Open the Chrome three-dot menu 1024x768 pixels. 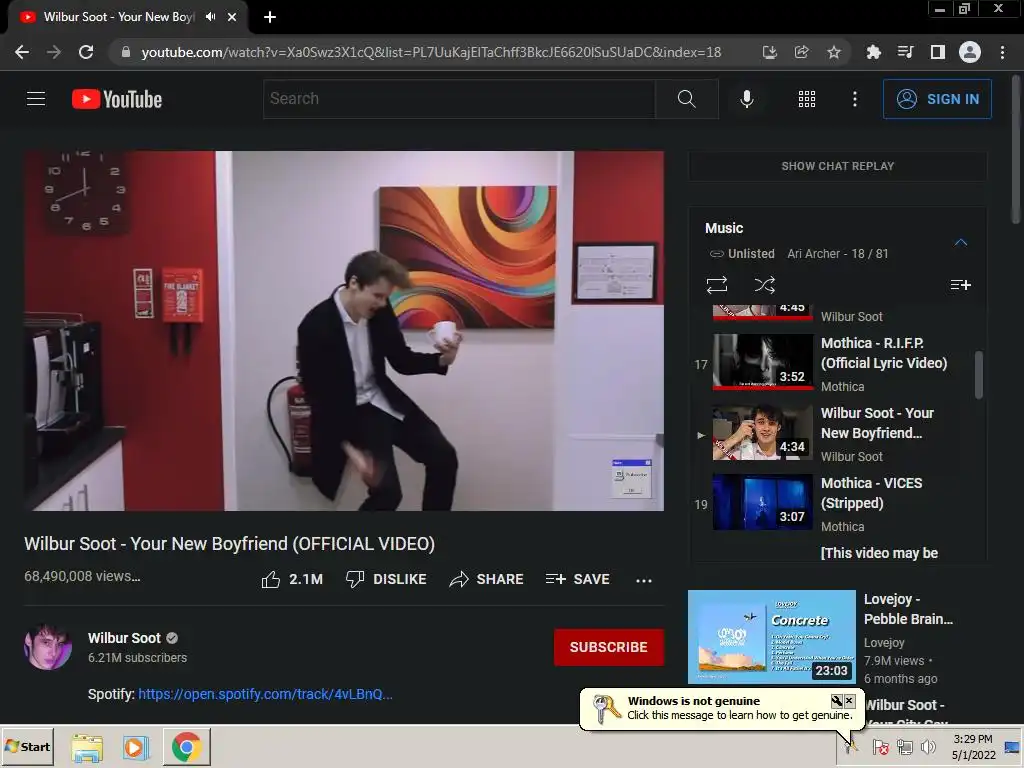coord(1002,52)
